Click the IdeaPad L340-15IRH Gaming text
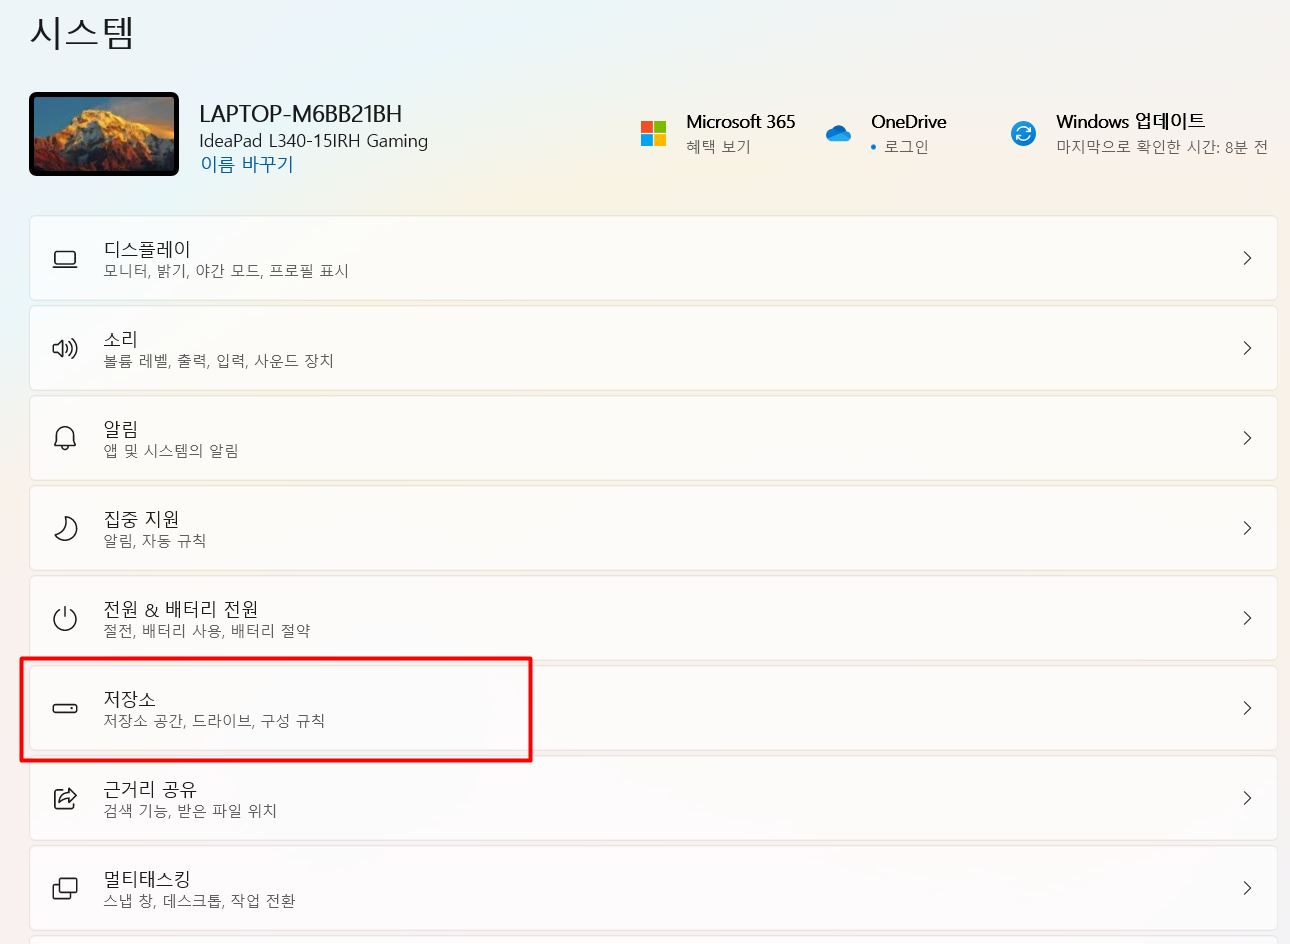 coord(314,141)
